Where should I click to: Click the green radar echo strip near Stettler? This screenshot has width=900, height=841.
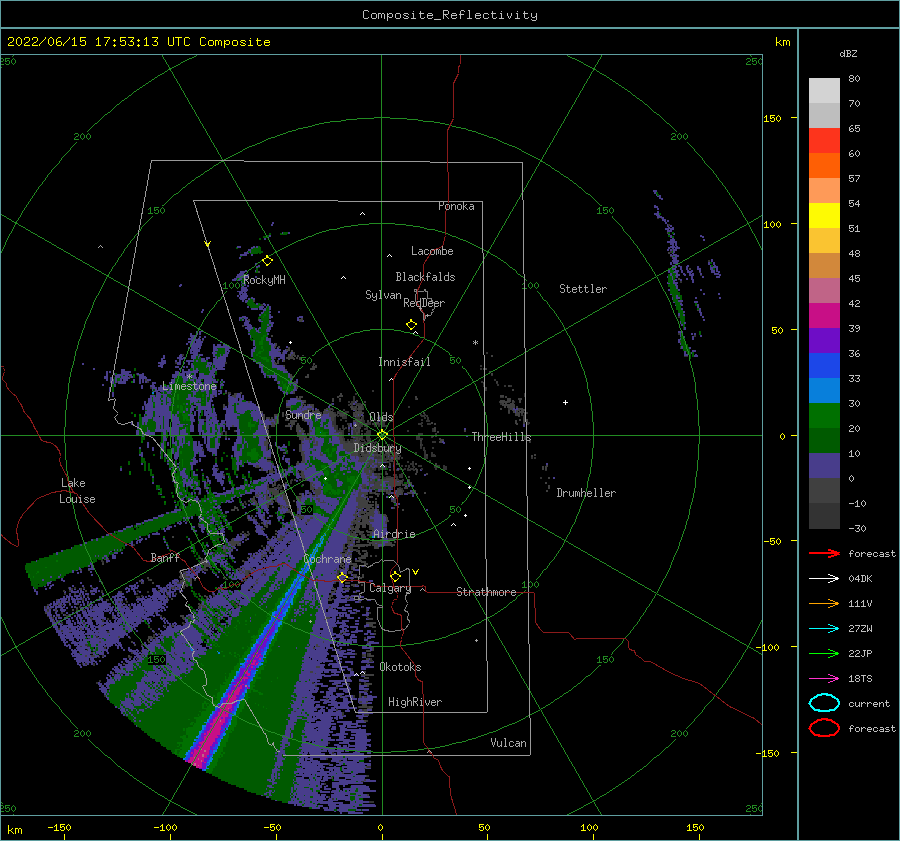pos(678,307)
